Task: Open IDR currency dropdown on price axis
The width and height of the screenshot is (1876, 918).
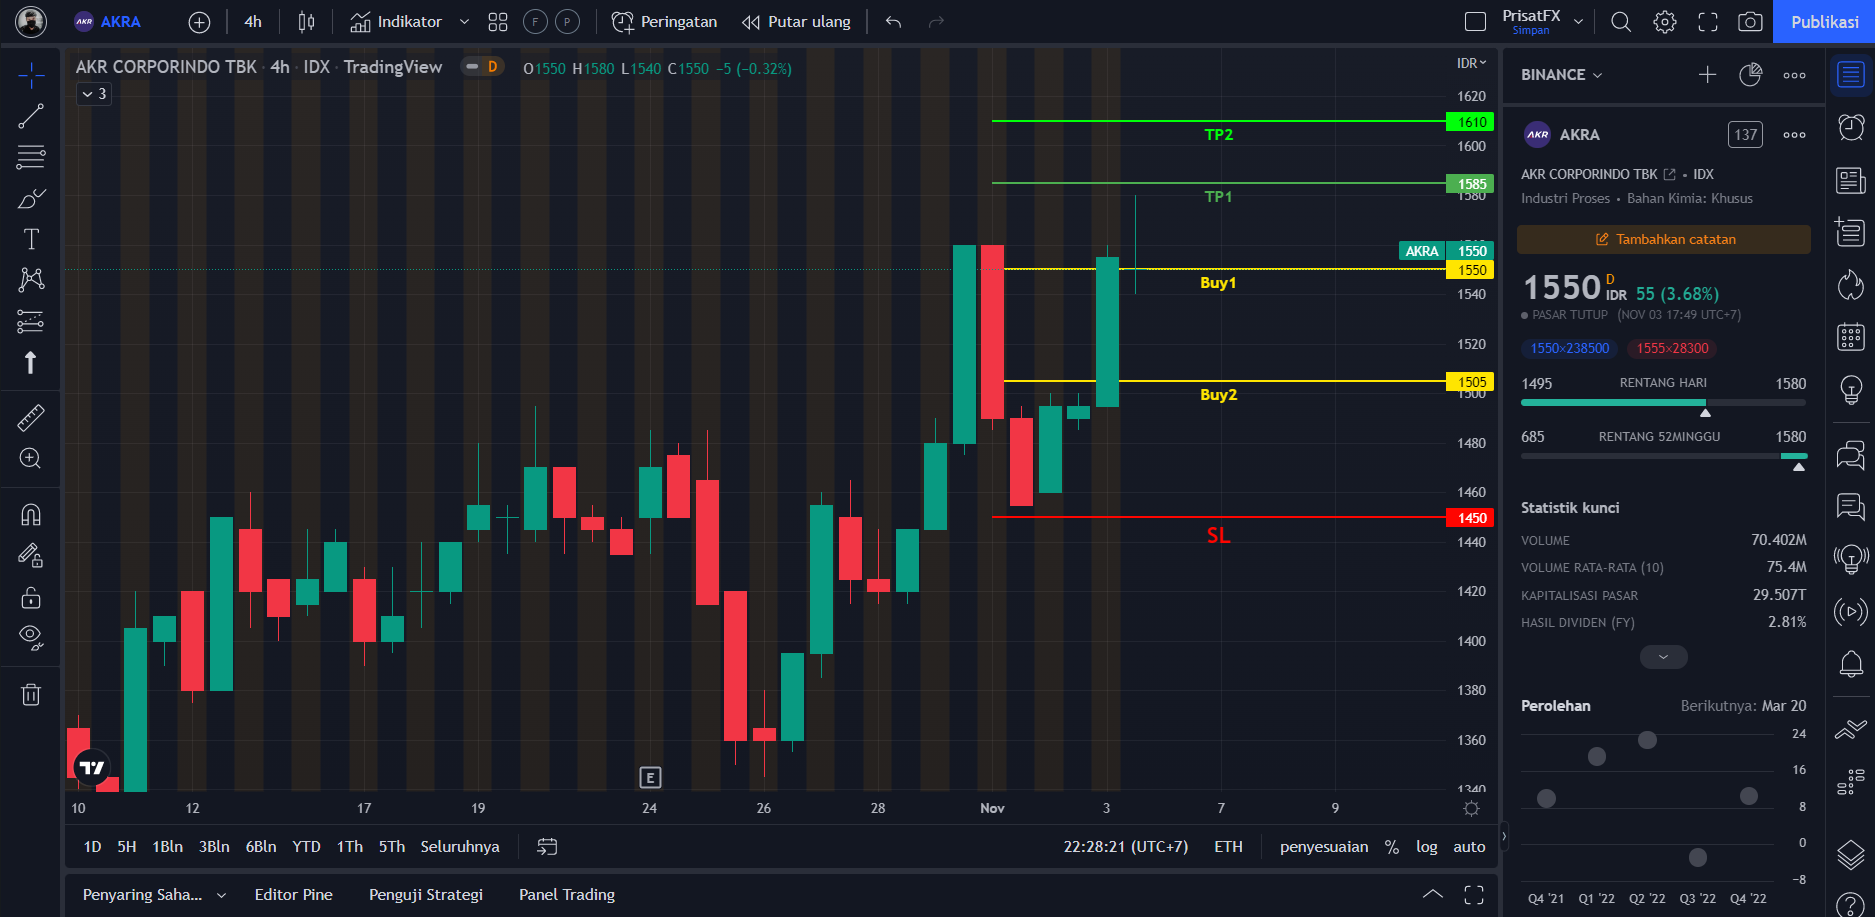Action: [x=1471, y=63]
